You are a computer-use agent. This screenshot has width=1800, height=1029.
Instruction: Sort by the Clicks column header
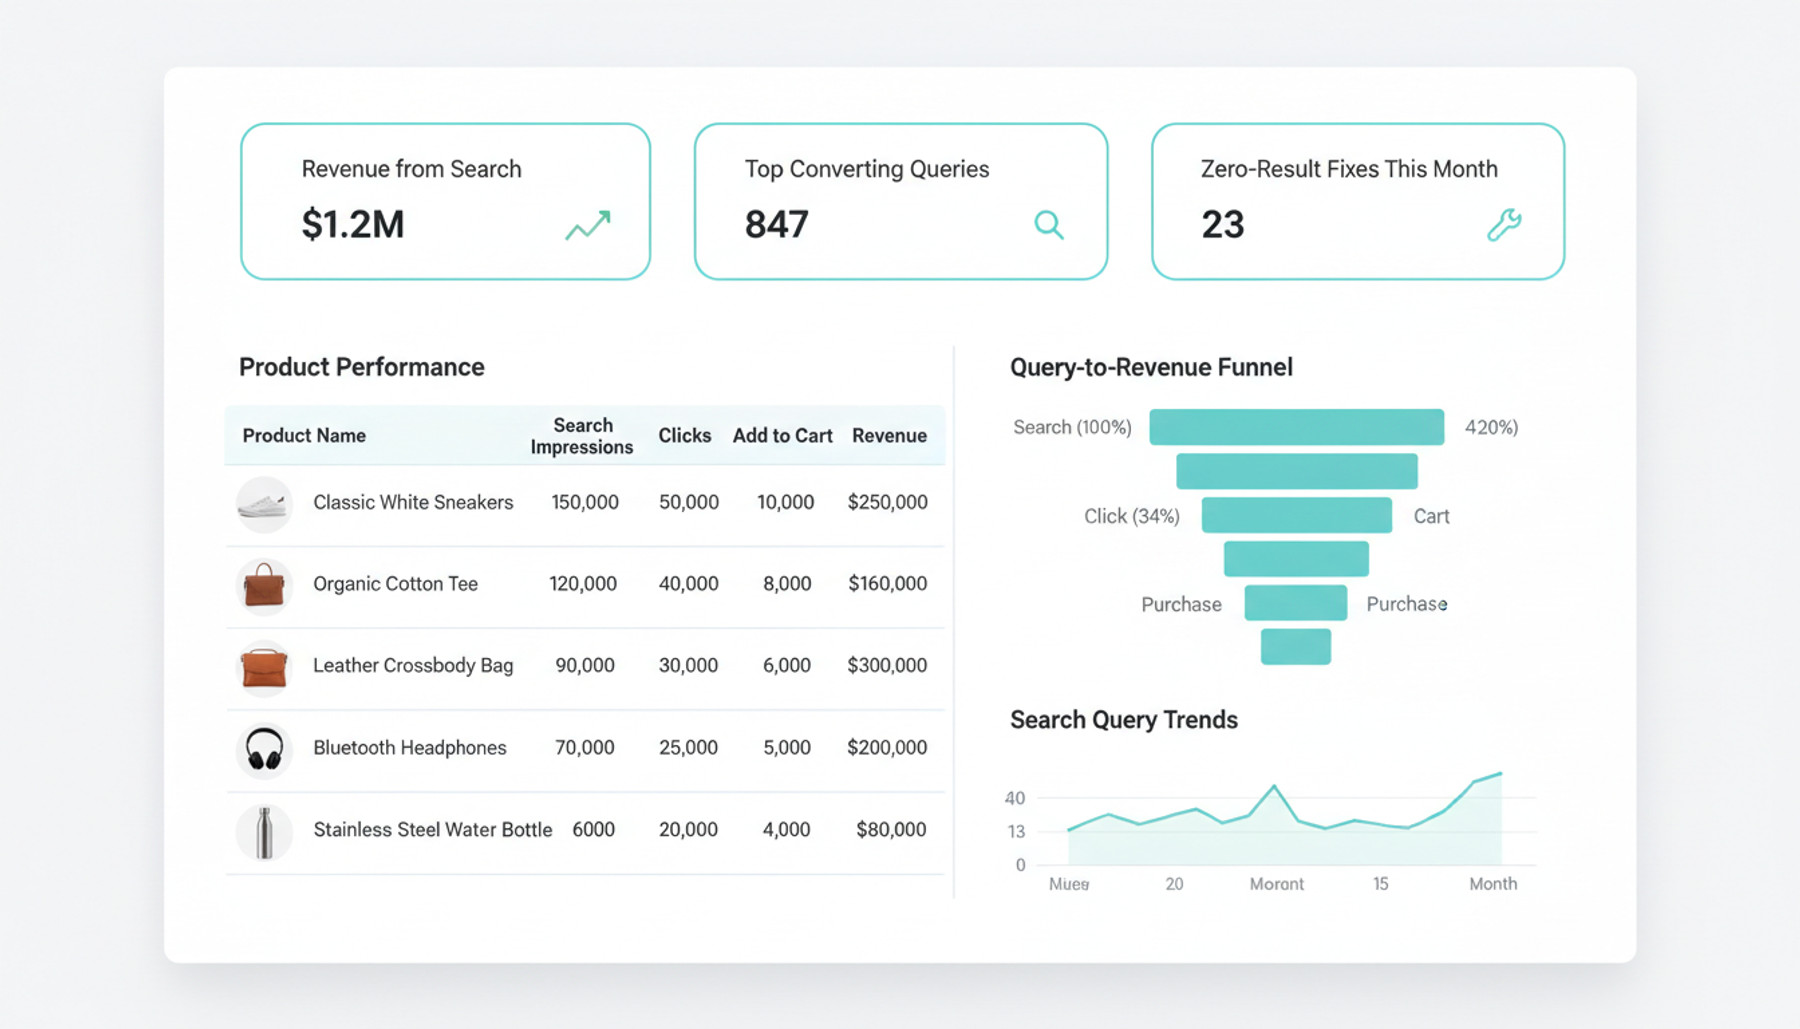click(685, 436)
